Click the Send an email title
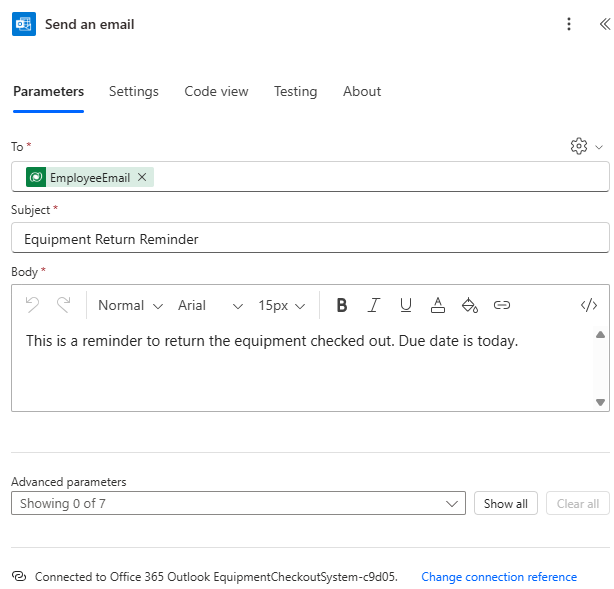The width and height of the screenshot is (614, 589). (x=90, y=24)
